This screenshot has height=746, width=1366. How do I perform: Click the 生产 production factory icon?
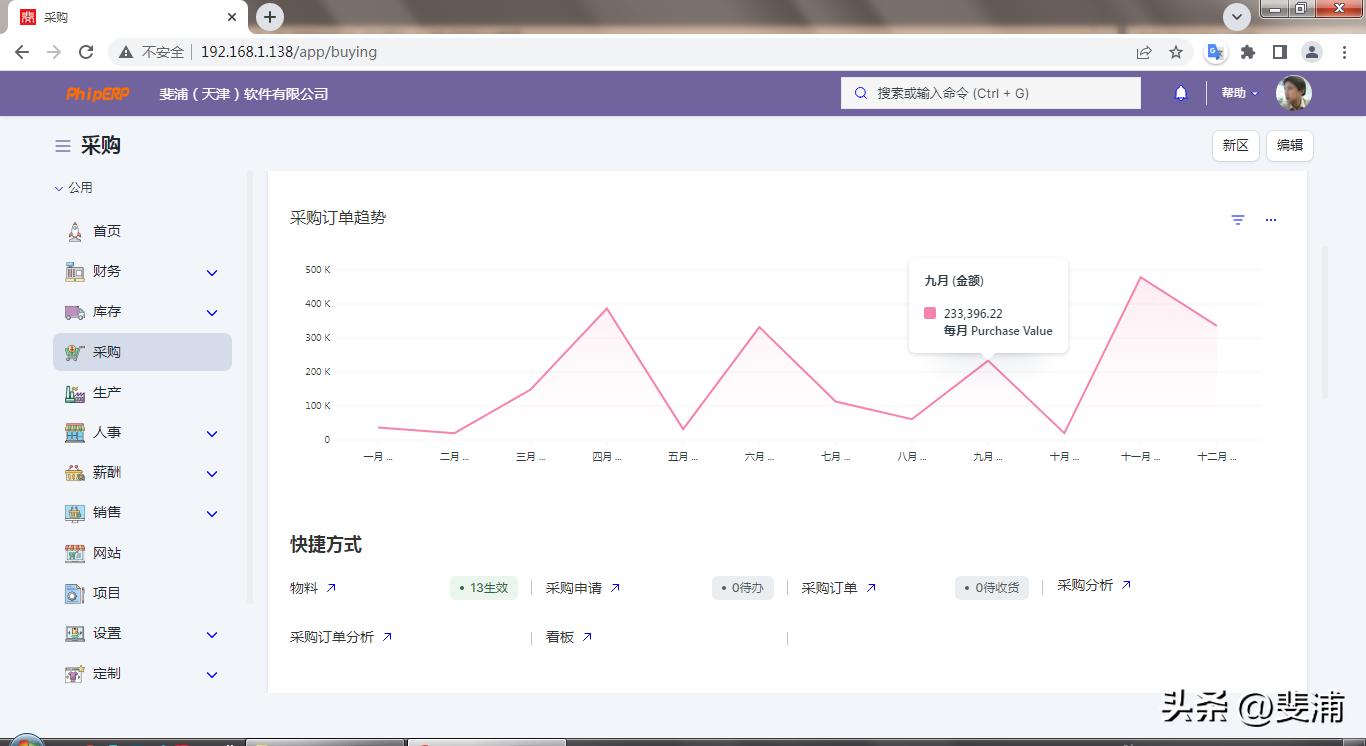[74, 392]
